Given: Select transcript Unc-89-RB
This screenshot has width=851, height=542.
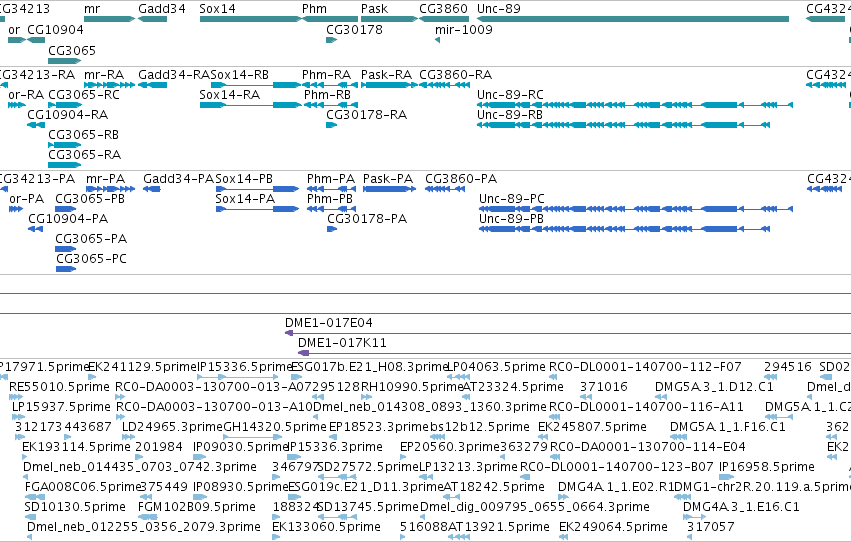Looking at the screenshot, I should (x=624, y=125).
